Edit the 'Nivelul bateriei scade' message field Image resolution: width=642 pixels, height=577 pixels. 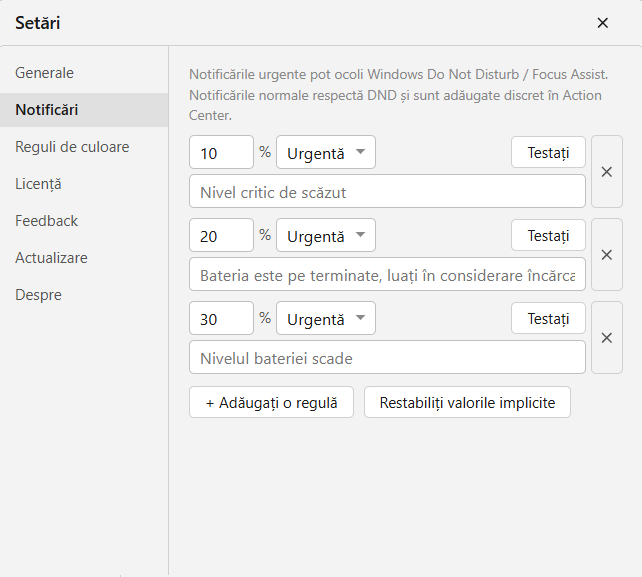click(x=387, y=357)
